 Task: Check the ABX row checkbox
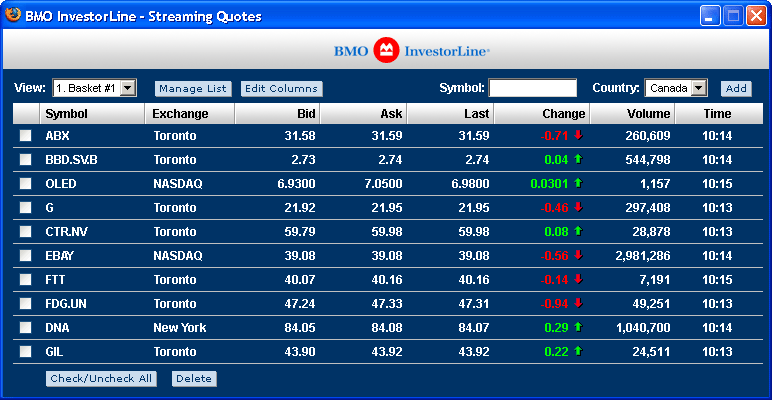pos(26,135)
